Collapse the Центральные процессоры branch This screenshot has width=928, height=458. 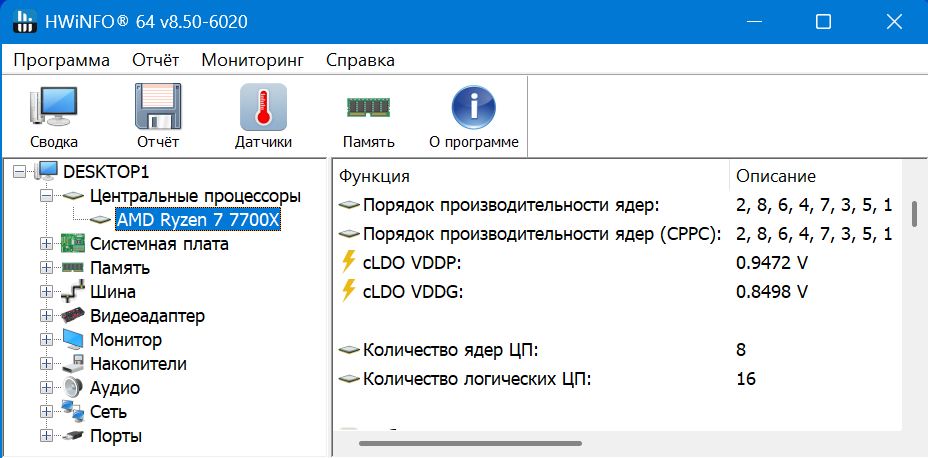[46, 196]
